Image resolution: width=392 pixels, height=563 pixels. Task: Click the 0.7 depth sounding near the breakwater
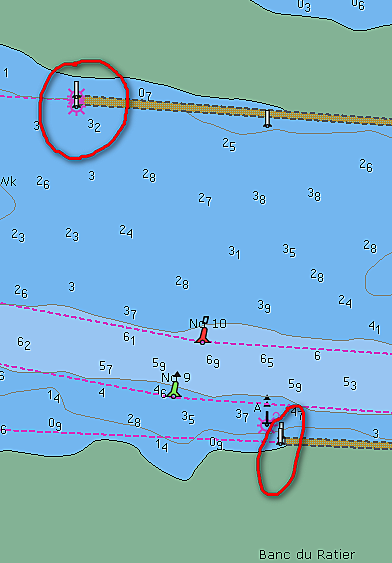tap(145, 94)
